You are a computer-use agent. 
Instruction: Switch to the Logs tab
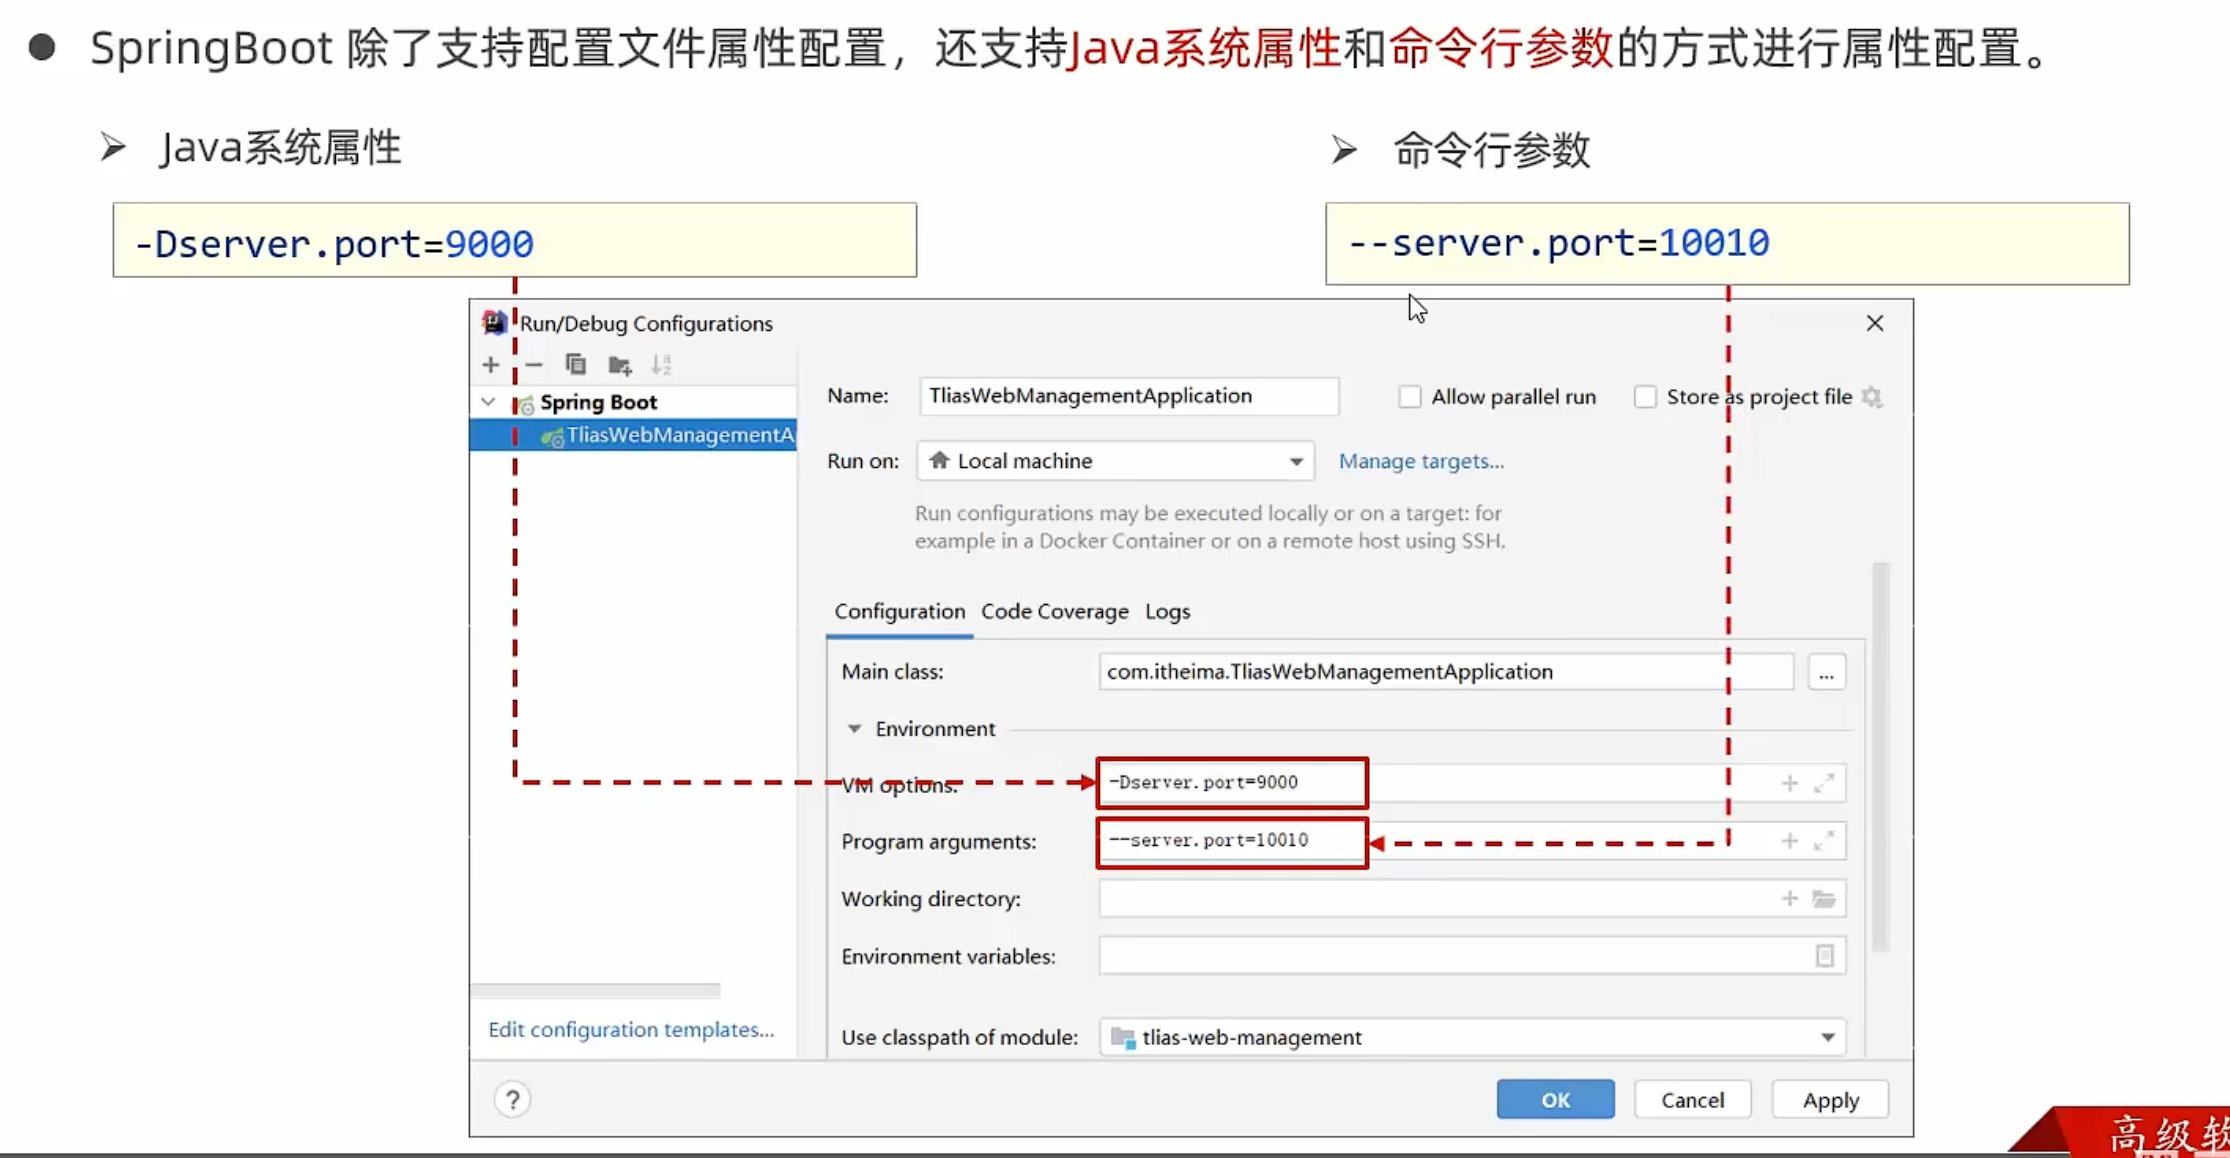pyautogui.click(x=1167, y=611)
